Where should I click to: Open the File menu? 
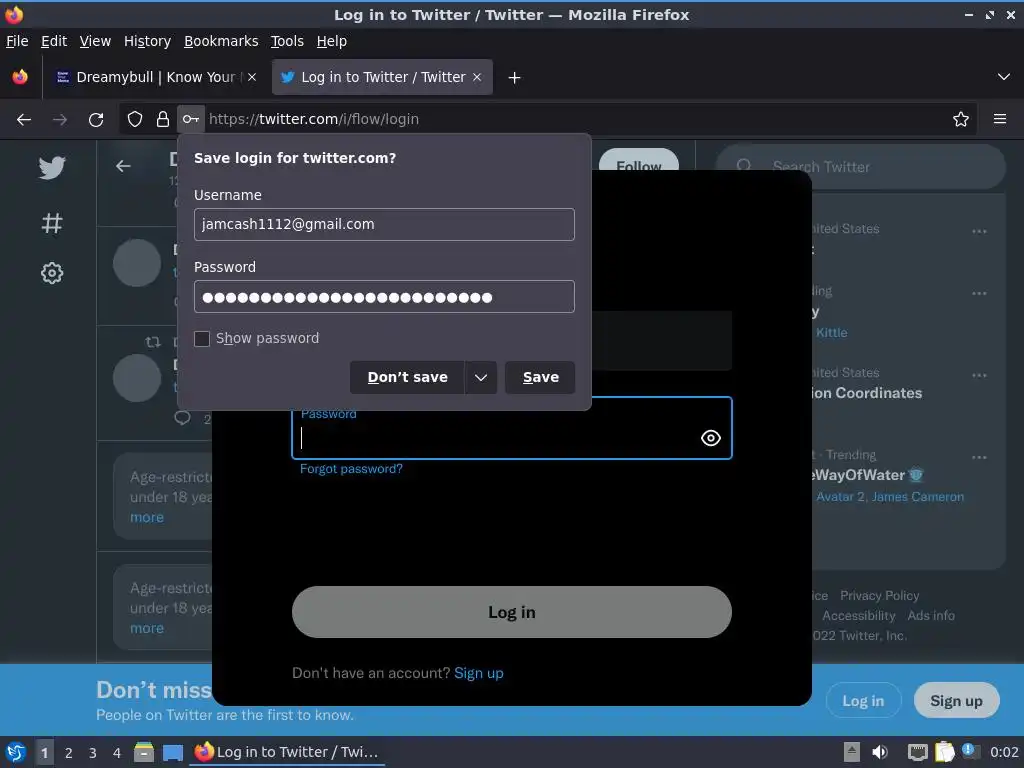(17, 41)
